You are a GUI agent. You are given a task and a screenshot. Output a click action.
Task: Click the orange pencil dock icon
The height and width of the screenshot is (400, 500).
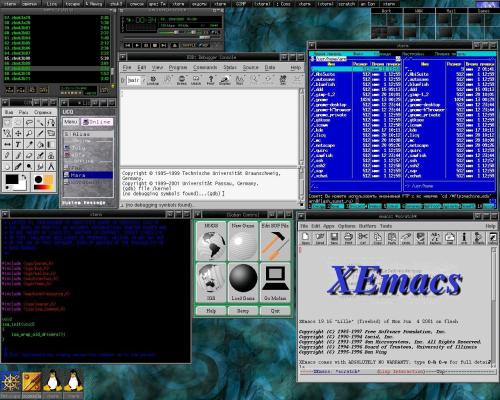[31, 383]
